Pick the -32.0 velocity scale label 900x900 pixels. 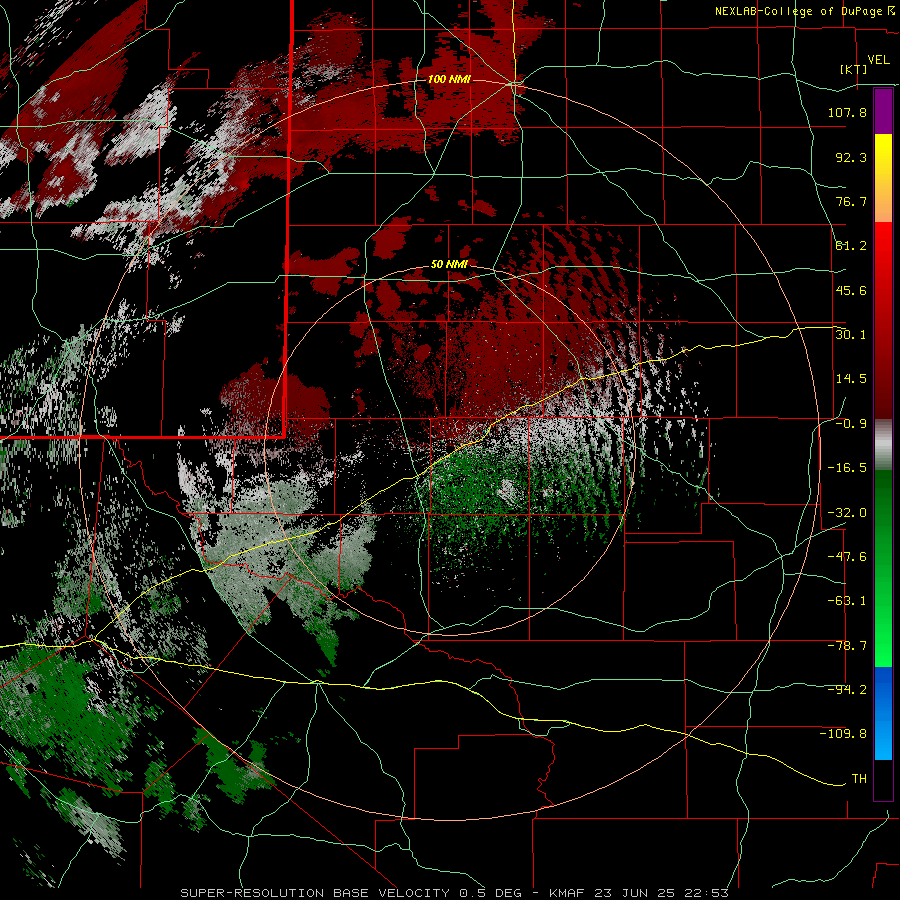click(x=847, y=513)
